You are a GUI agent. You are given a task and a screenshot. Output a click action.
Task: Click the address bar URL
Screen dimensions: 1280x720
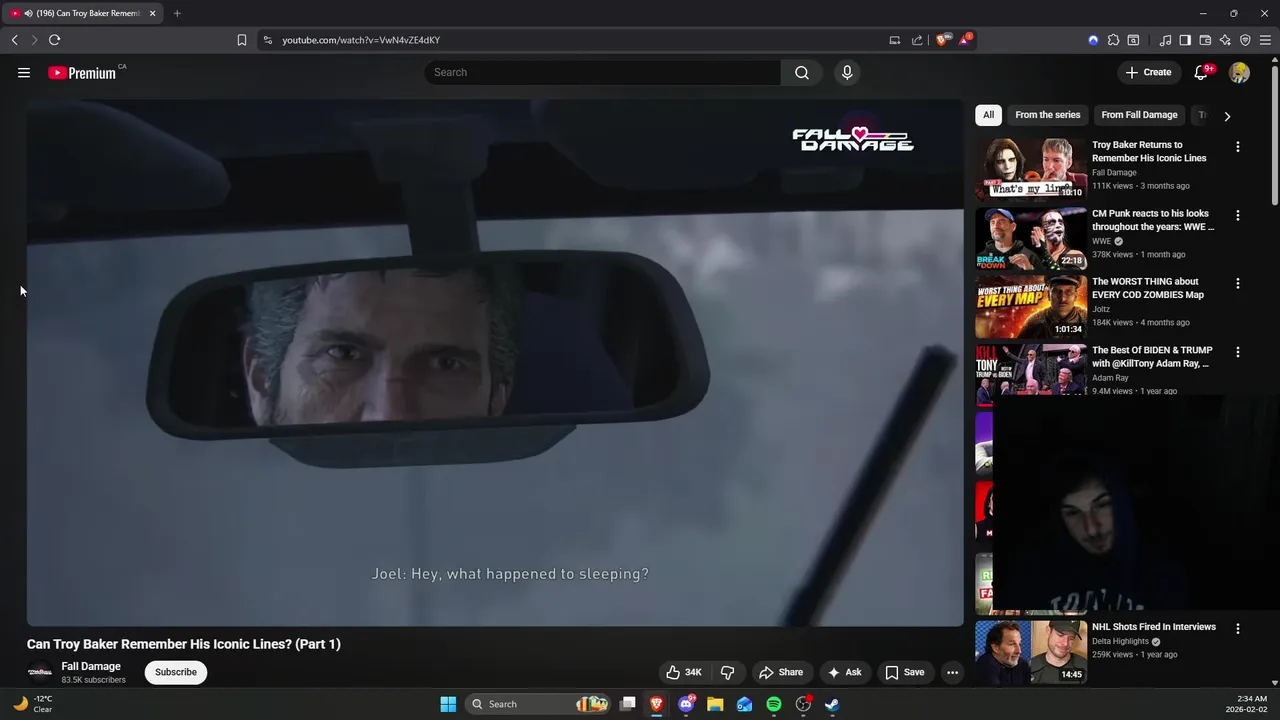point(361,40)
